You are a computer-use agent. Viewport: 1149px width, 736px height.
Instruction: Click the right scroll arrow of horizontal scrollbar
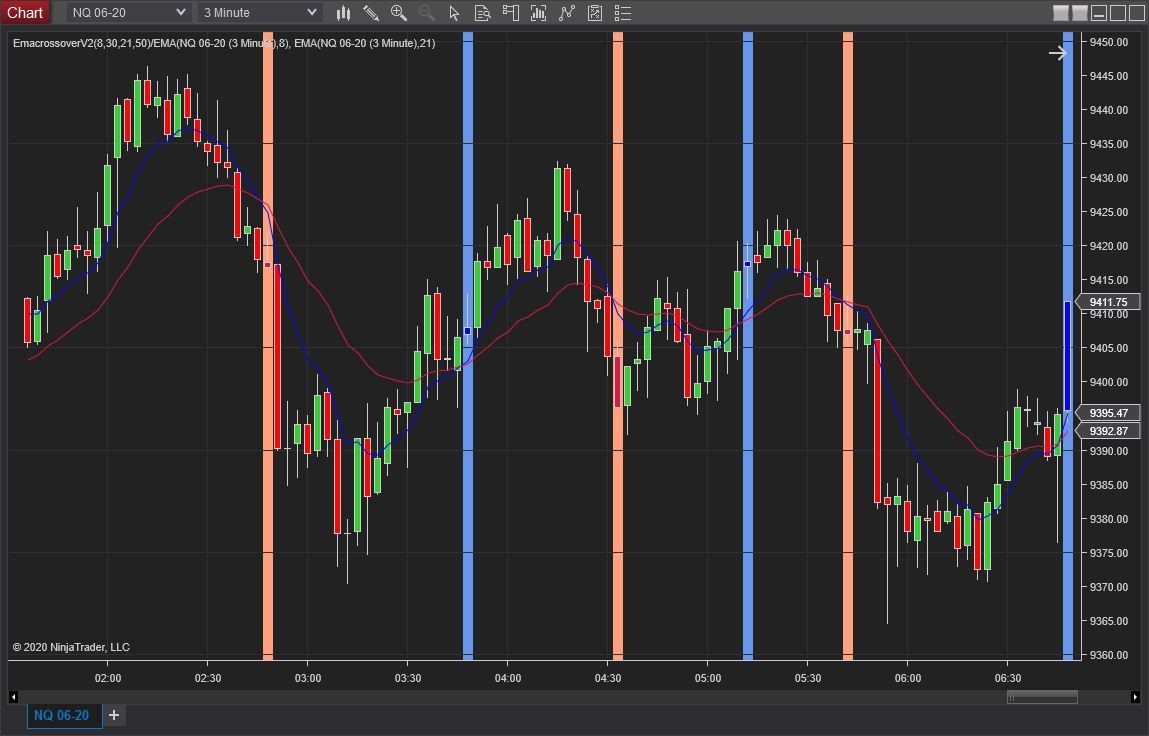(x=1135, y=696)
